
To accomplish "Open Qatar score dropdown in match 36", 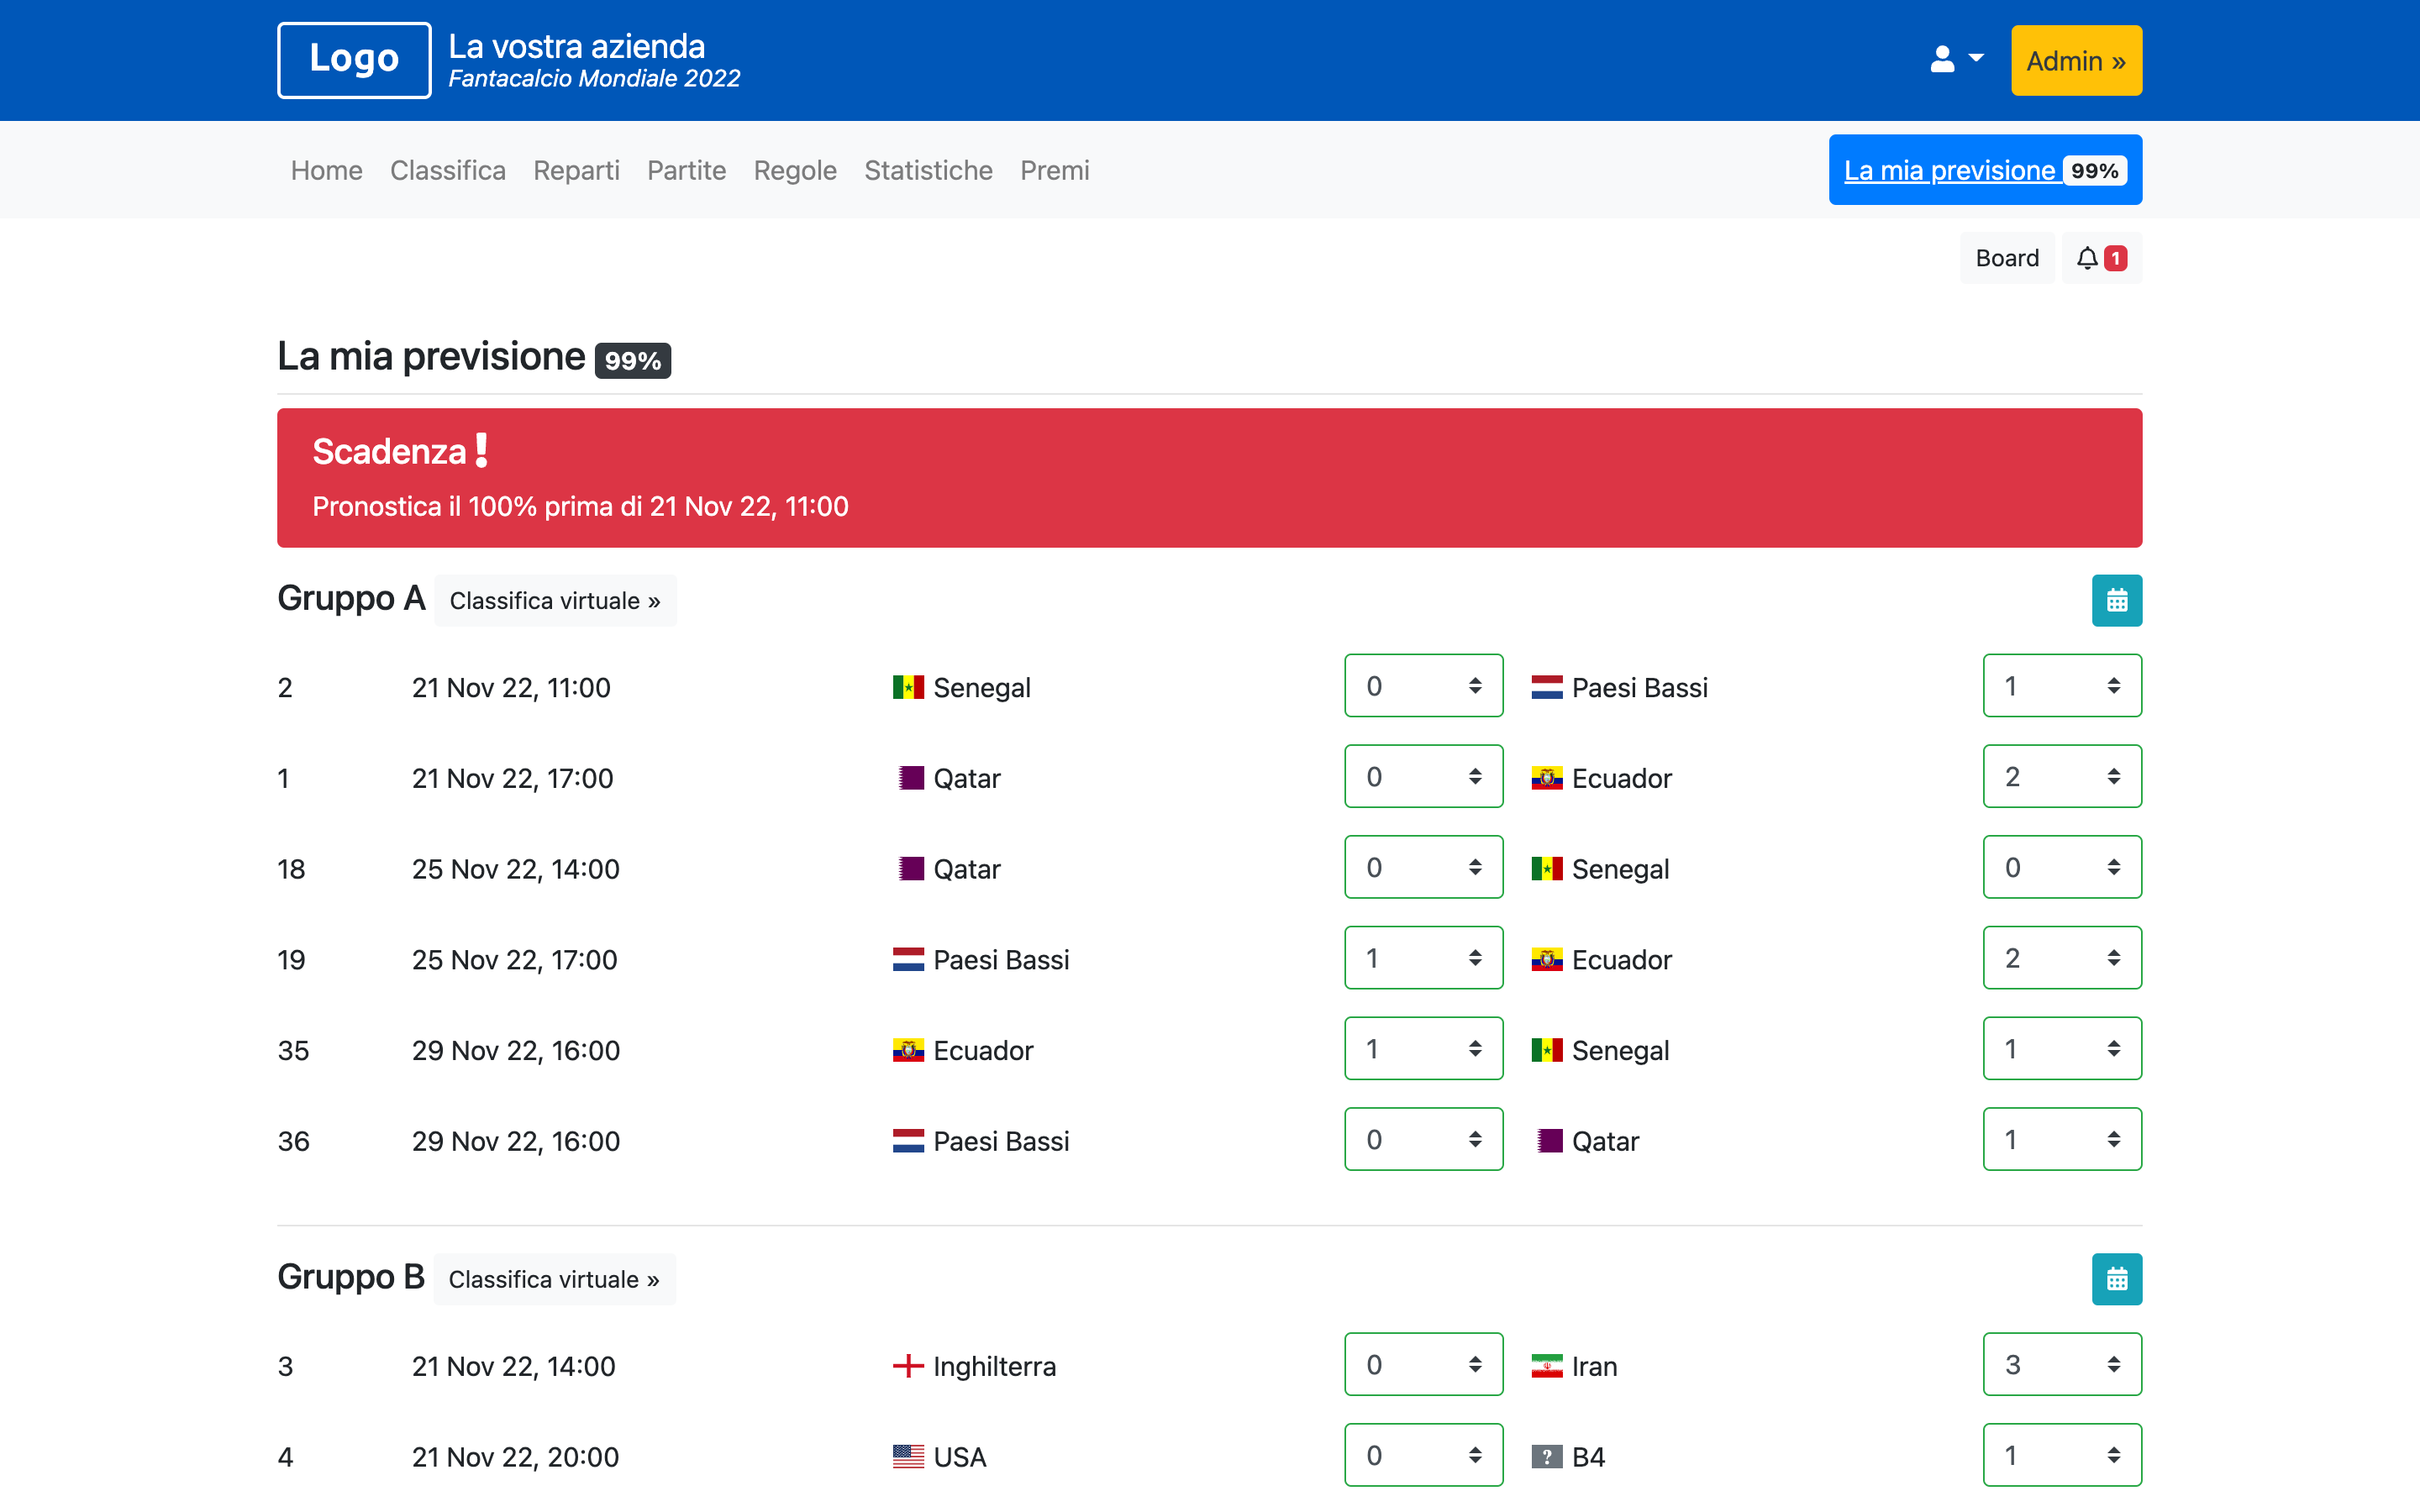I will tap(2062, 1139).
